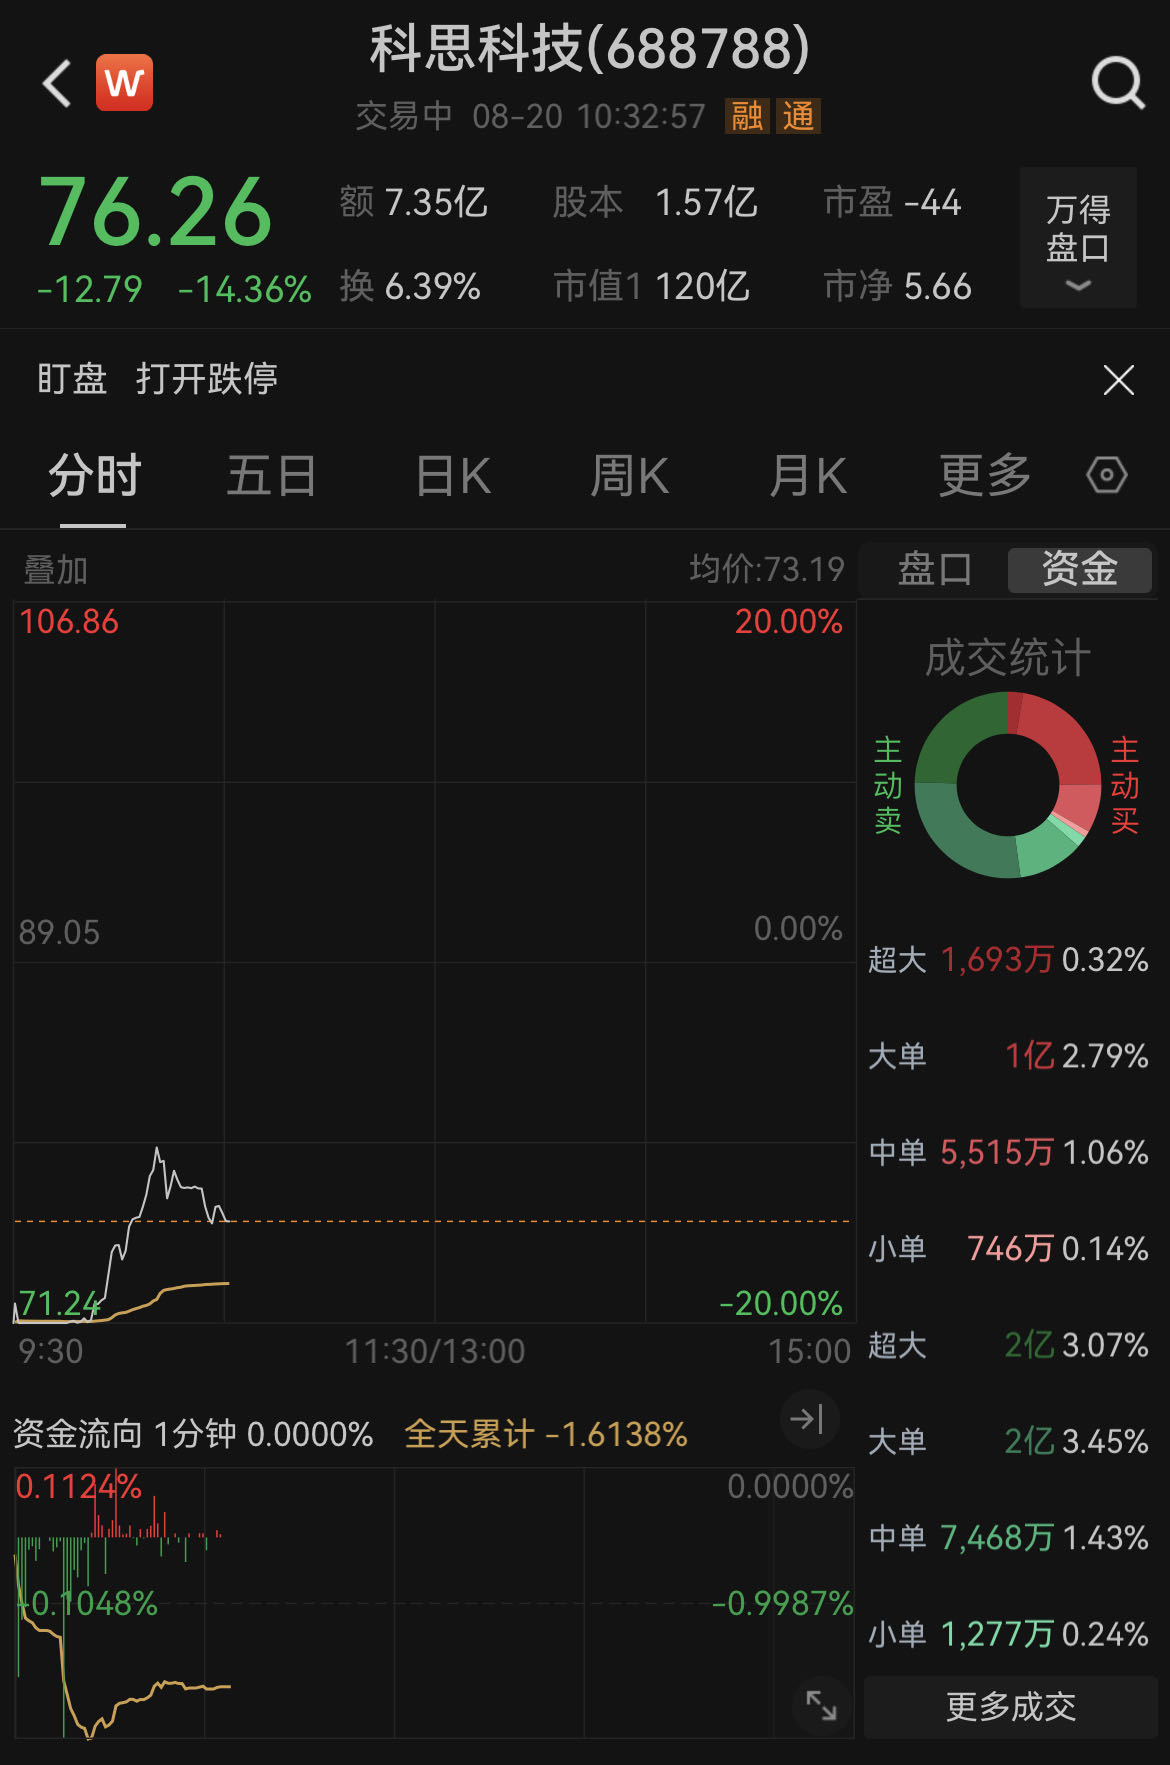
Task: Dismiss the 盯盘 alert banner
Action: pos(1118,380)
